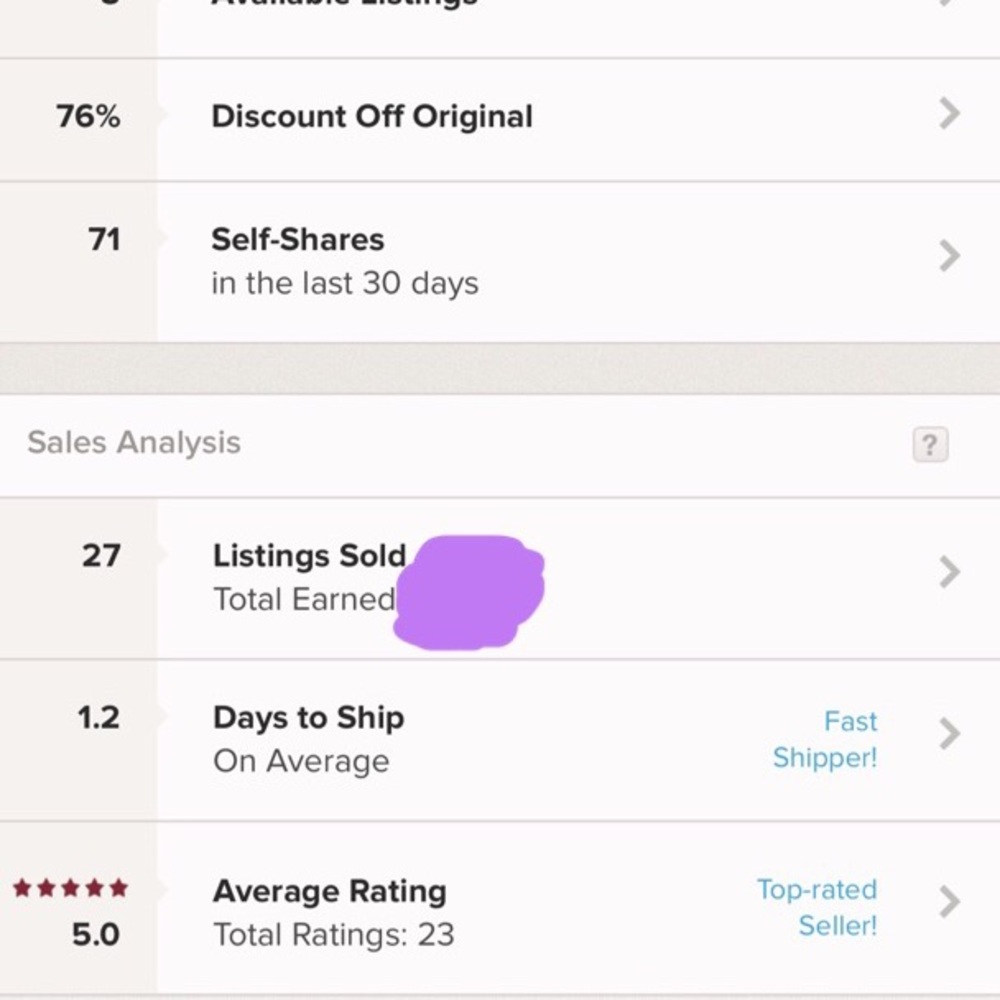Expand the Self-Shares chevron arrow

949,257
